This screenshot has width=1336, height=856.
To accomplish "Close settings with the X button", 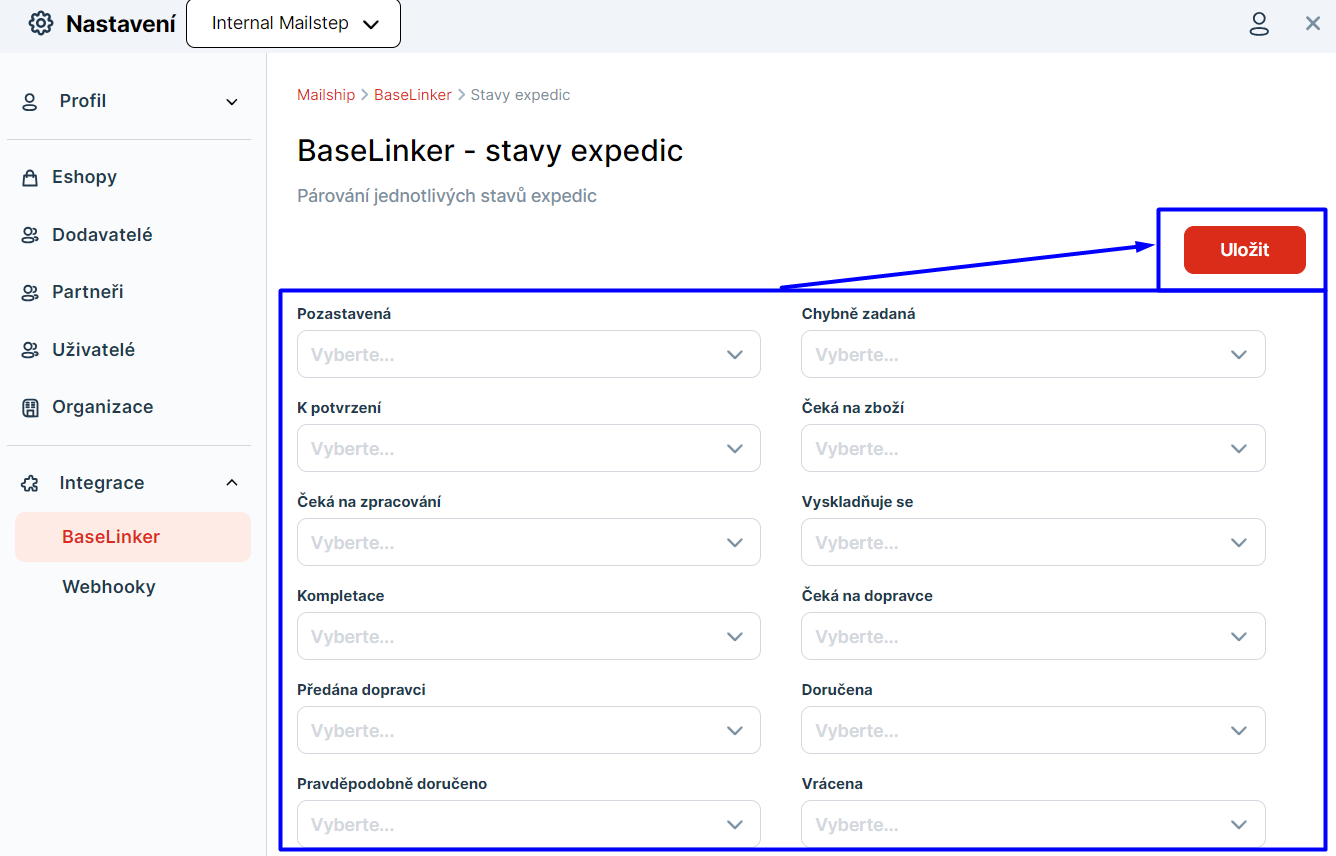I will (1313, 24).
